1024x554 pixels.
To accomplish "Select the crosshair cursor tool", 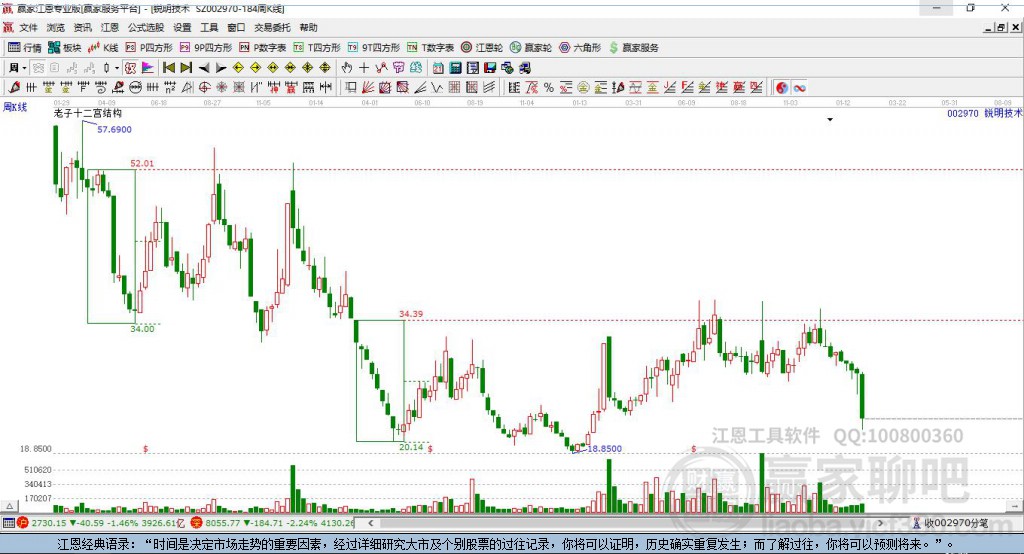I will tap(364, 68).
